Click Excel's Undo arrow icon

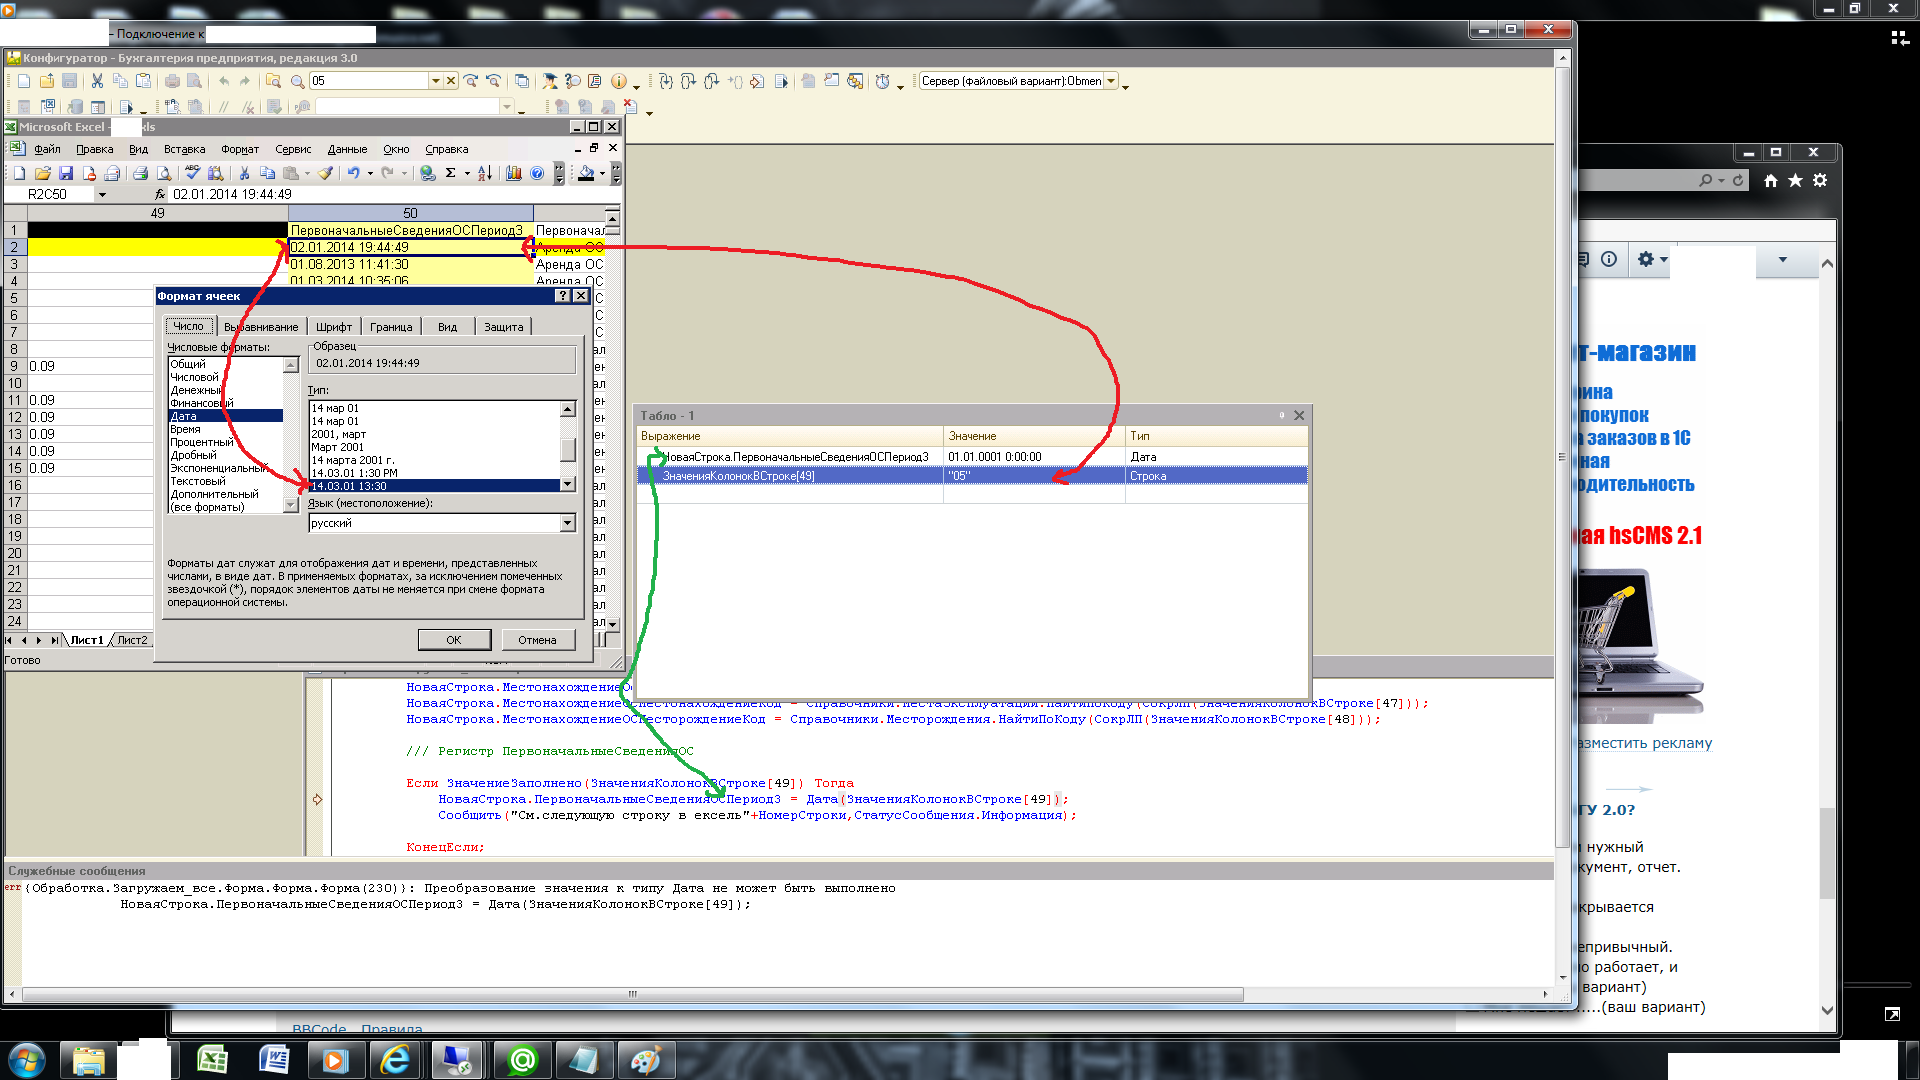(353, 173)
